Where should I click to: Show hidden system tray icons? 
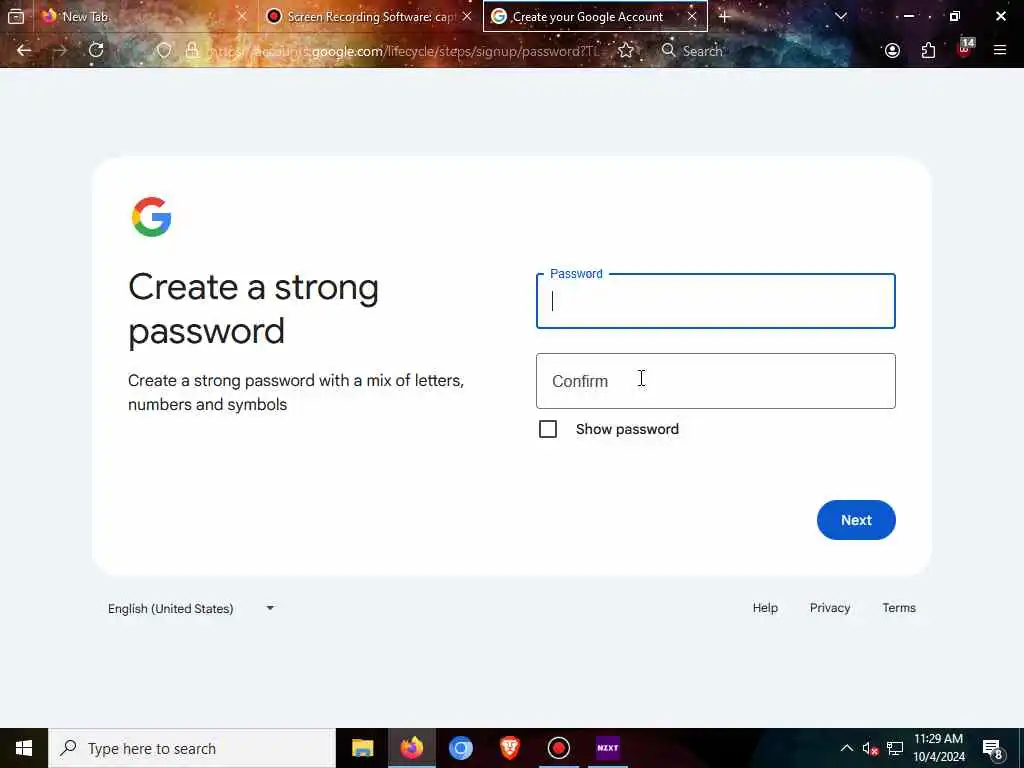pos(846,748)
